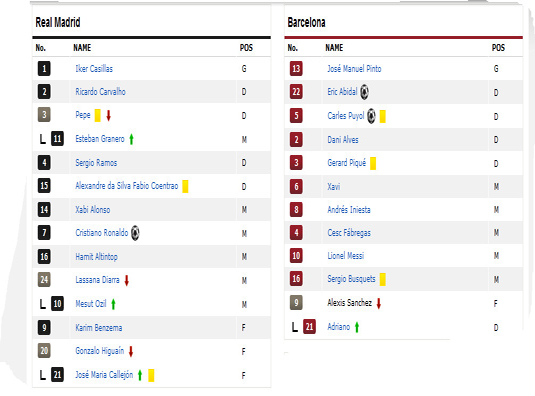Click the red down arrow beside Alexis Sanchez

click(x=378, y=303)
